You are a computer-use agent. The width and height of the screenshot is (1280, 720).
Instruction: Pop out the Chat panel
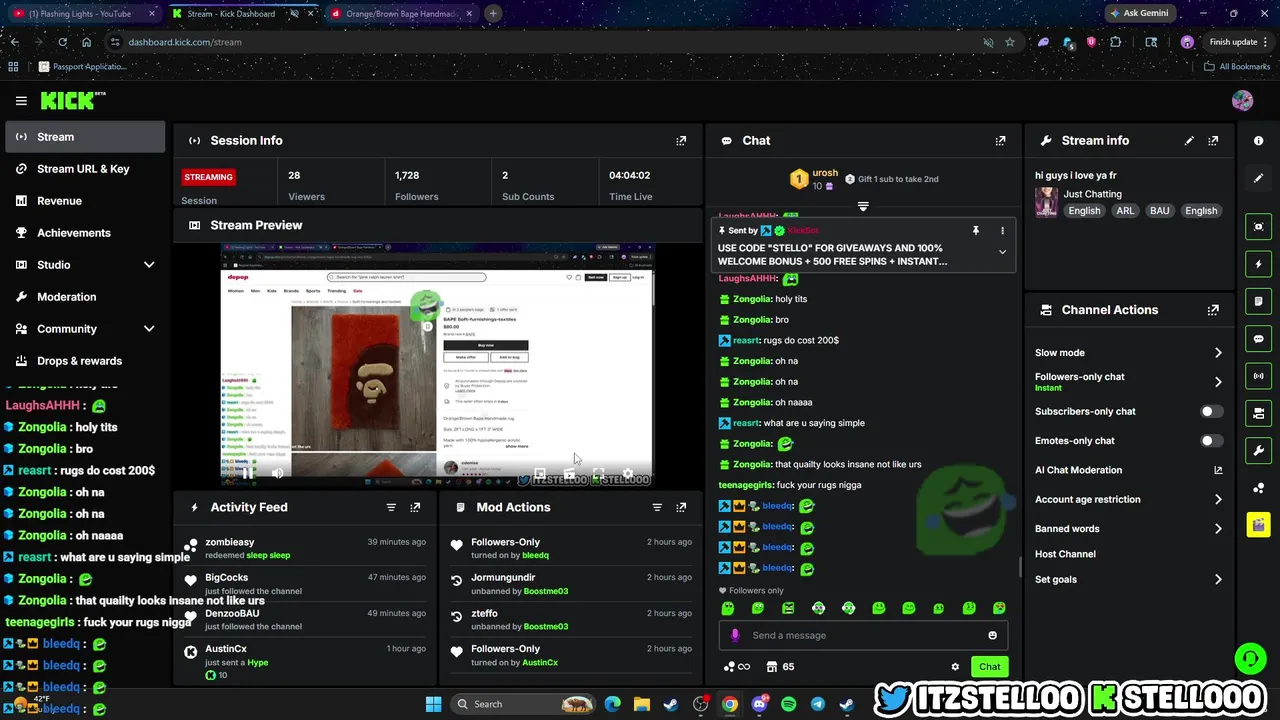[x=1000, y=141]
